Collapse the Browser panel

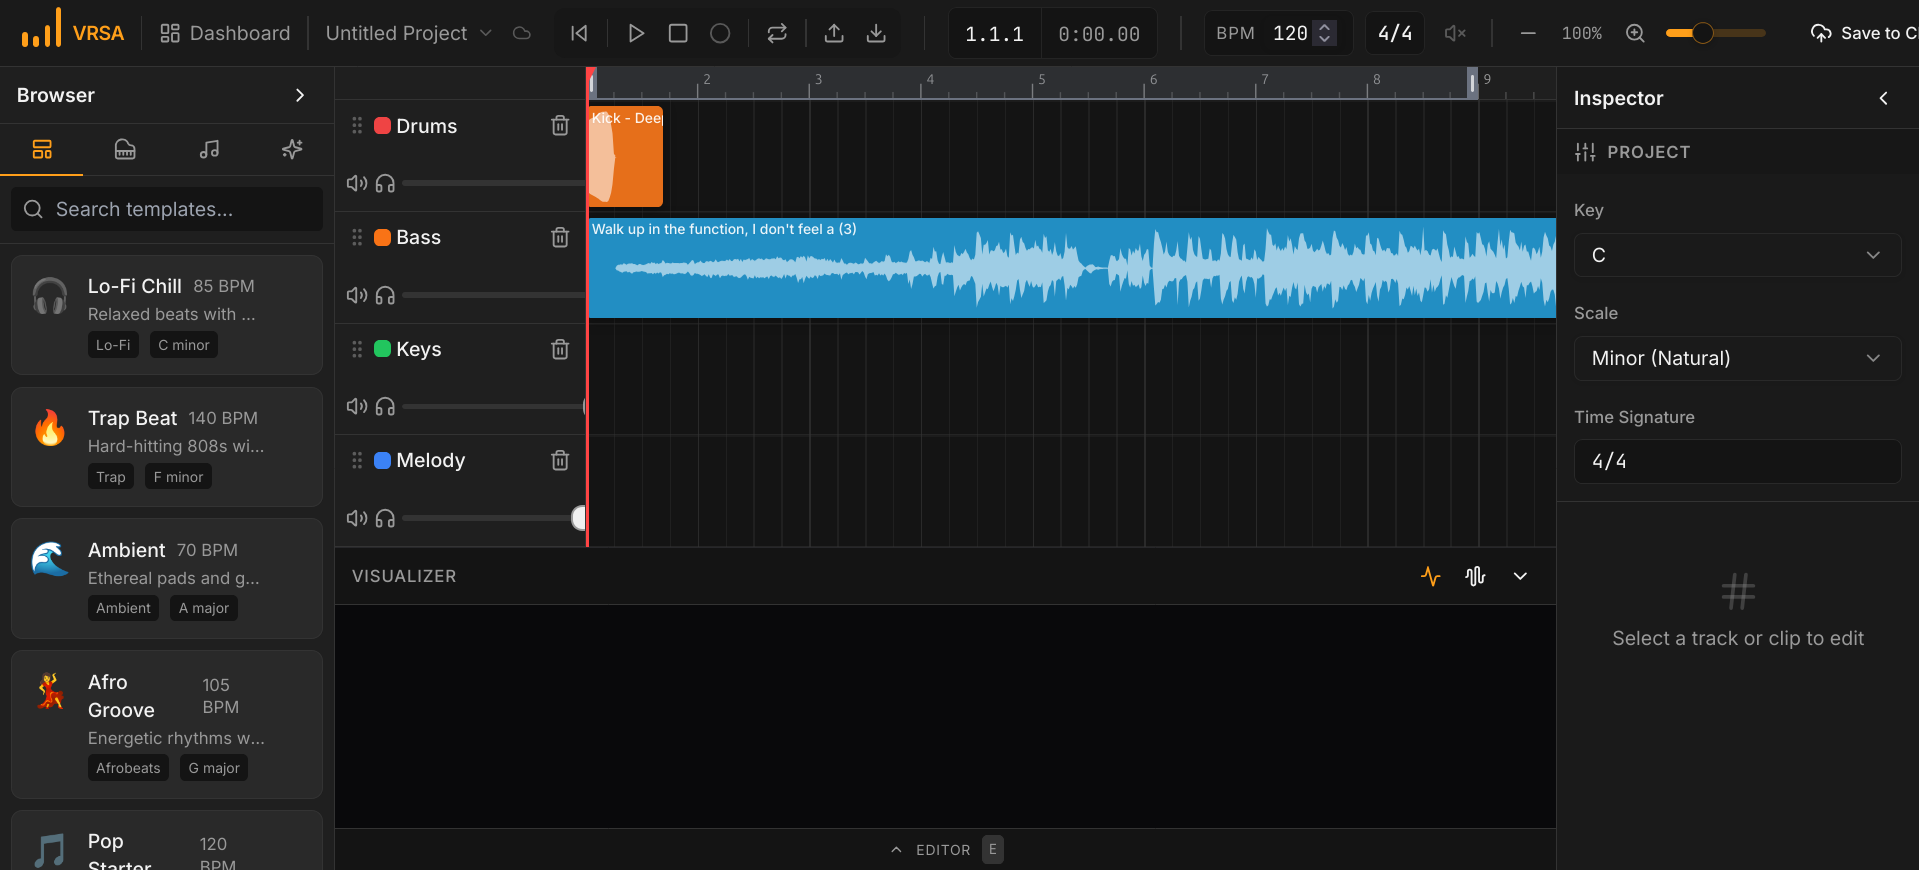pos(300,95)
